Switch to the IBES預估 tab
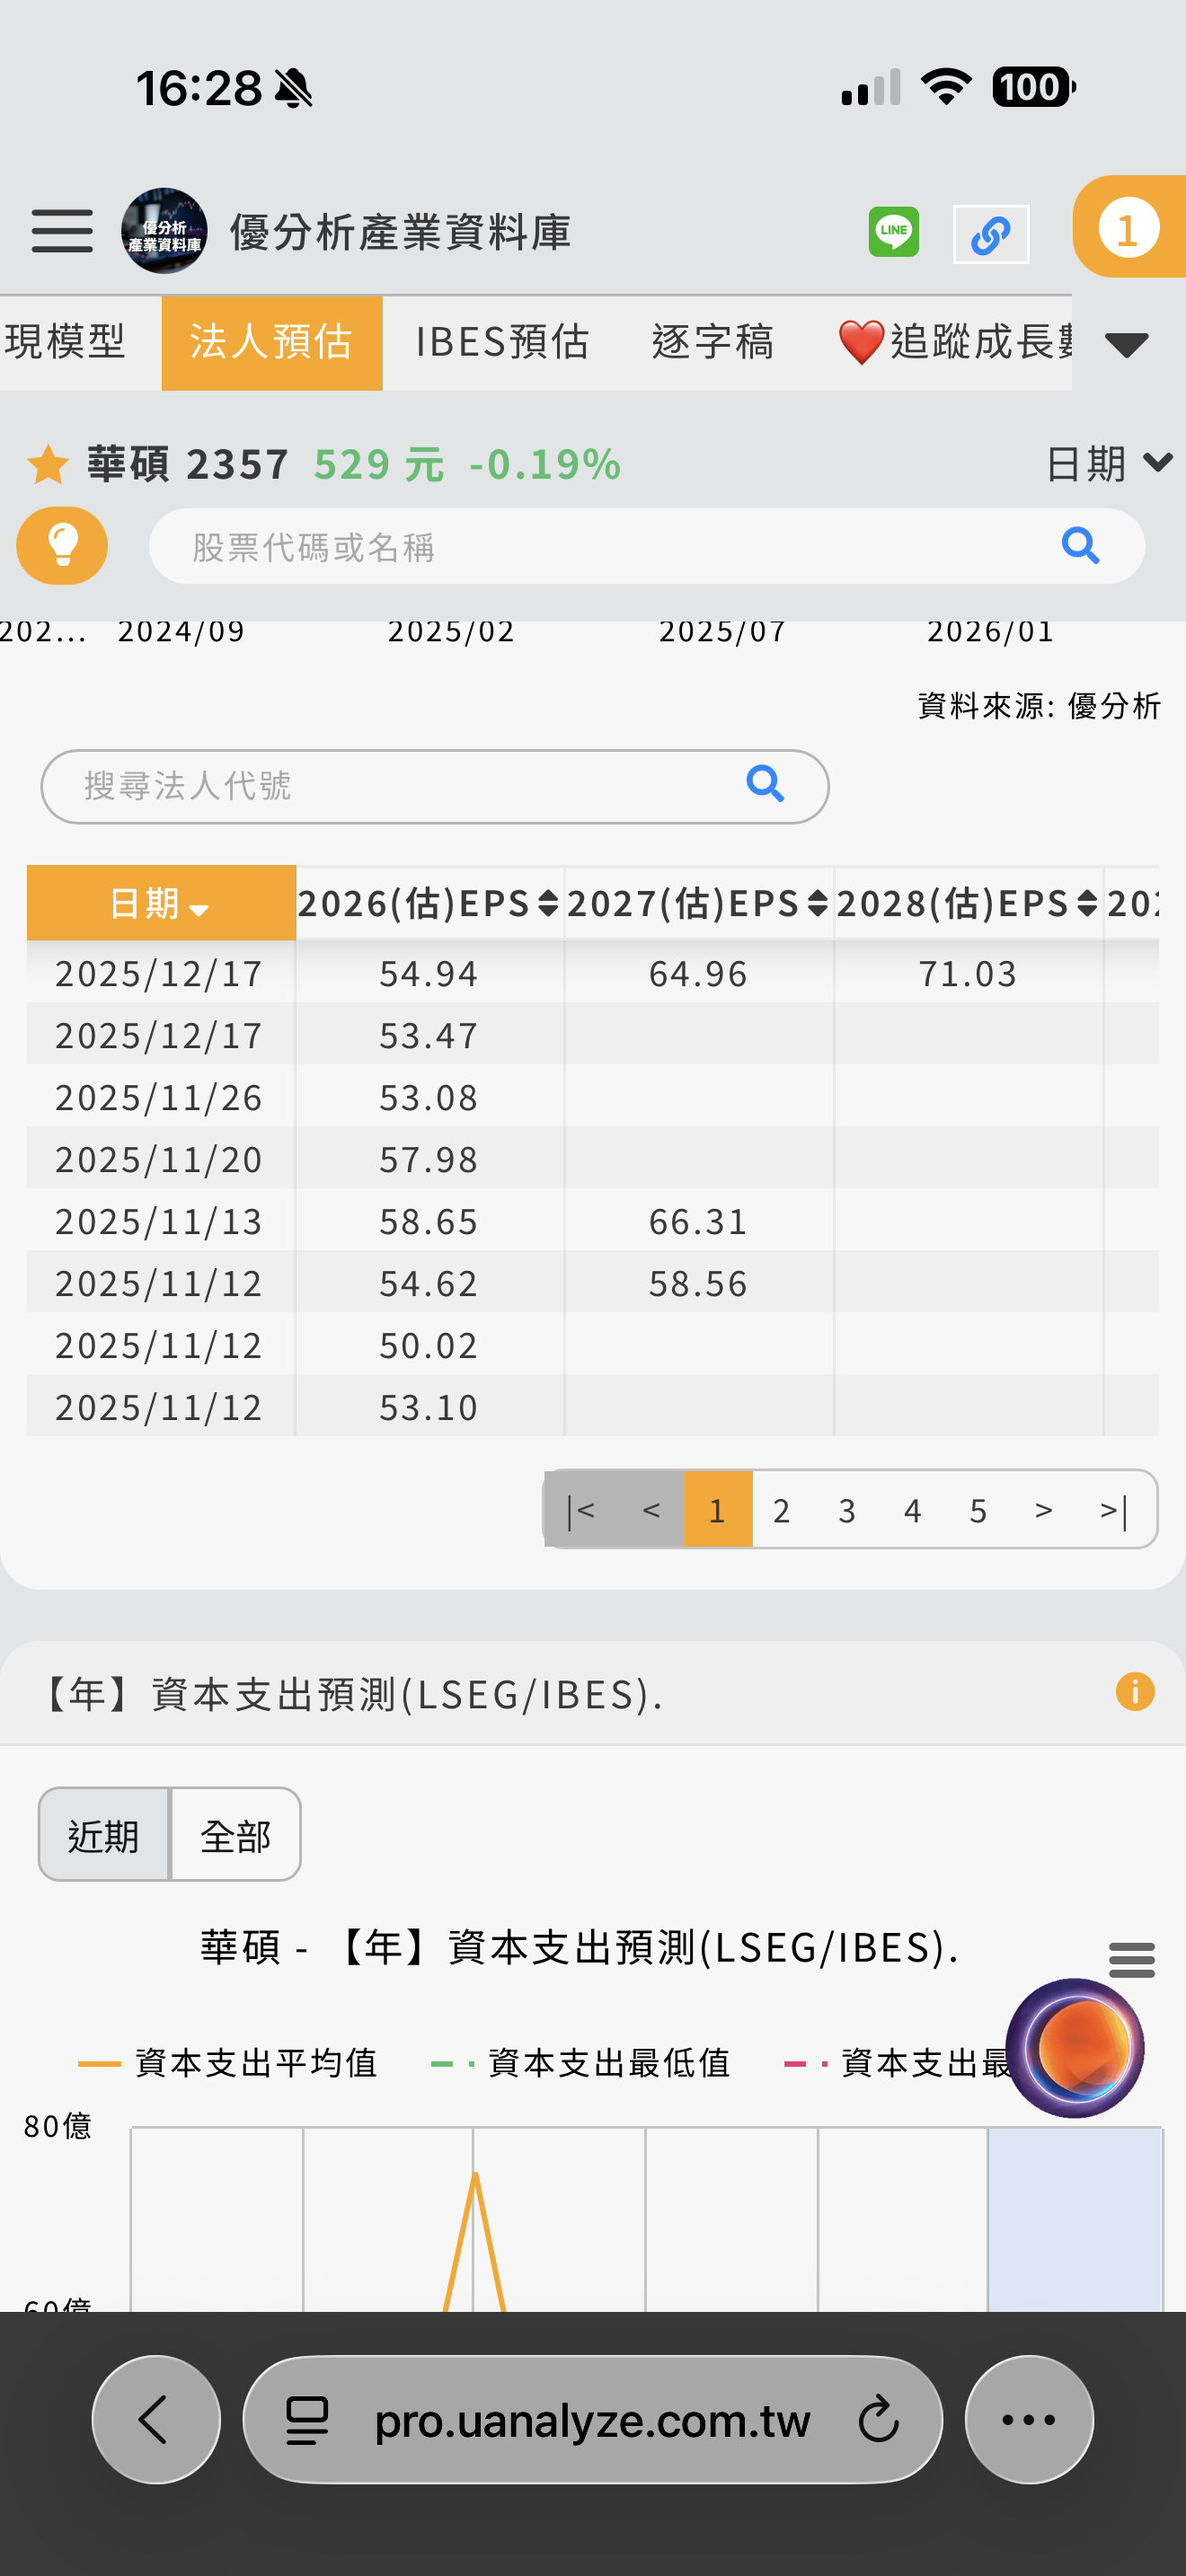Viewport: 1186px width, 2576px height. (x=502, y=342)
